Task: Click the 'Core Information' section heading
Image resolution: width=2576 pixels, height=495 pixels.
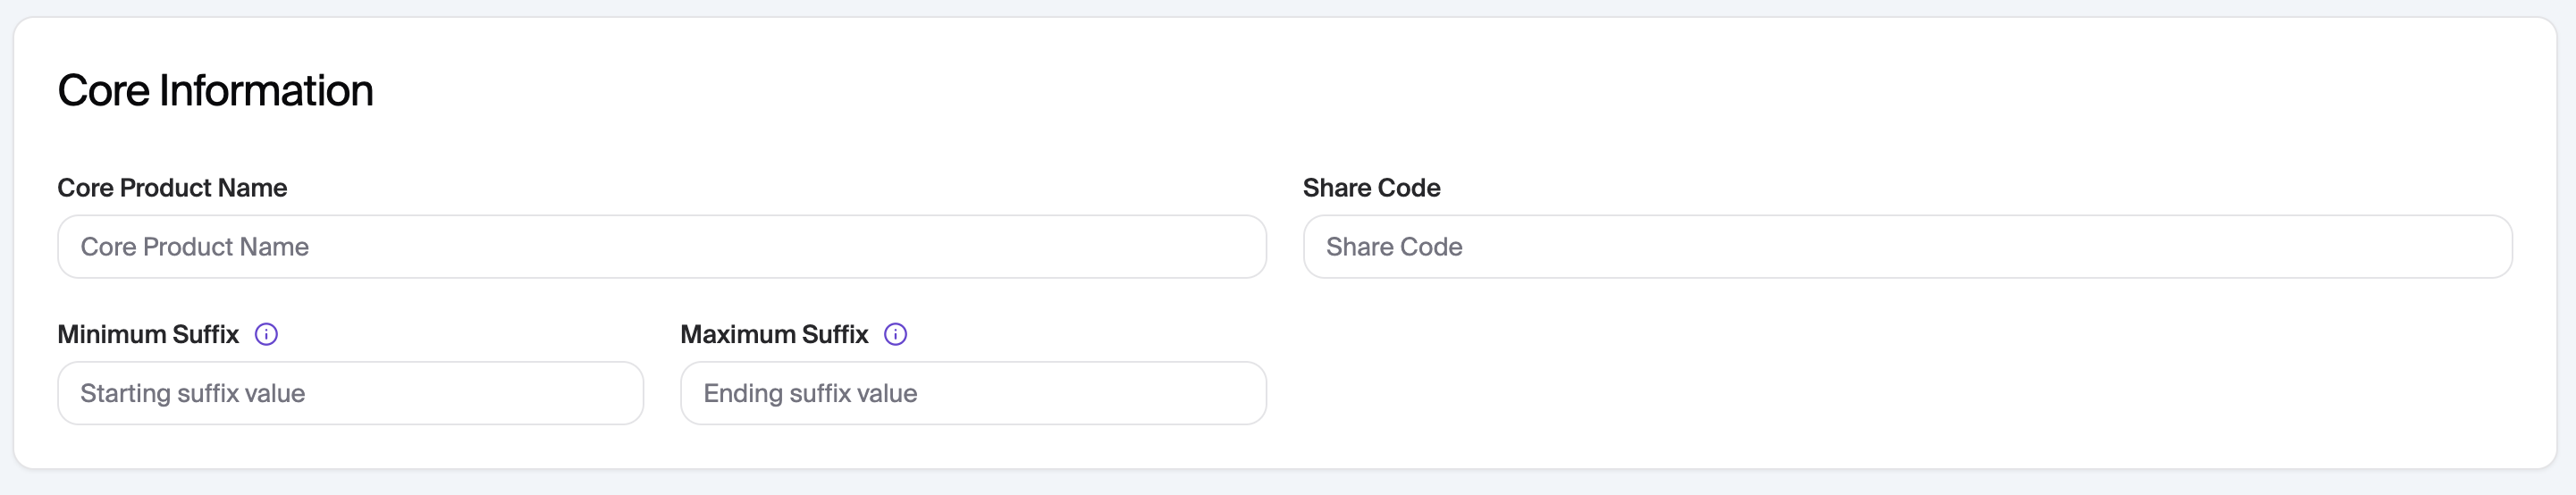Action: coord(215,91)
